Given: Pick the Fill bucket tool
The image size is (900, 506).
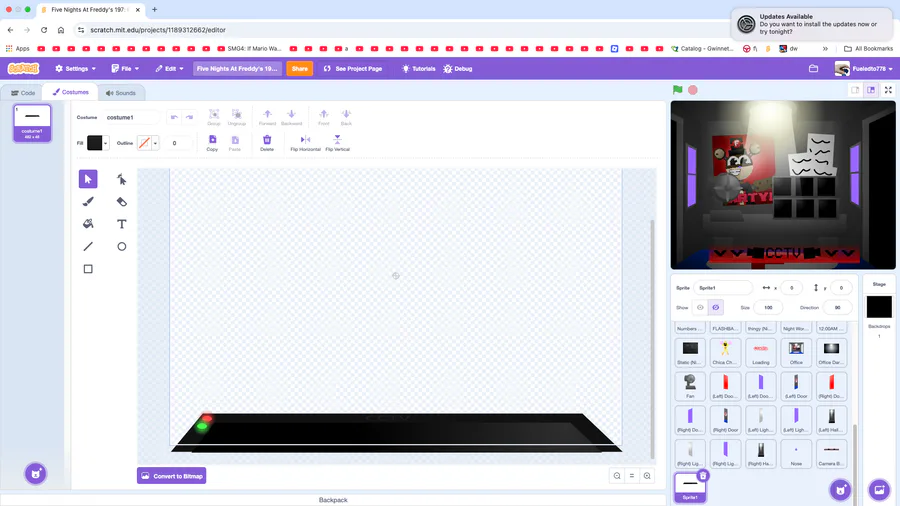Looking at the screenshot, I should (x=88, y=224).
